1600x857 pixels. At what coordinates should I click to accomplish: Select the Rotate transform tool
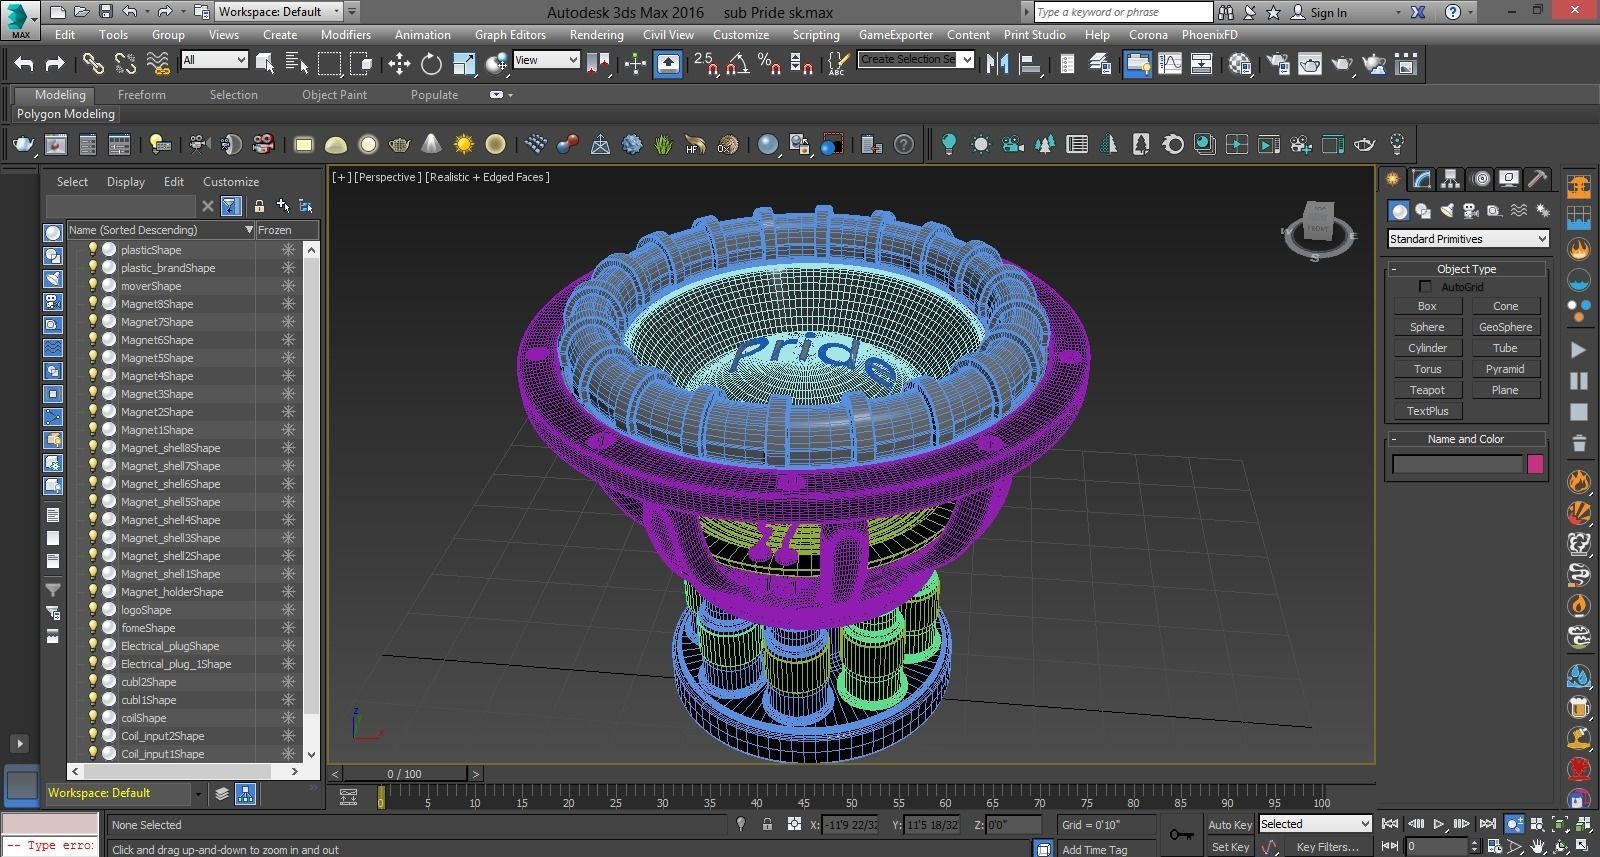click(431, 65)
